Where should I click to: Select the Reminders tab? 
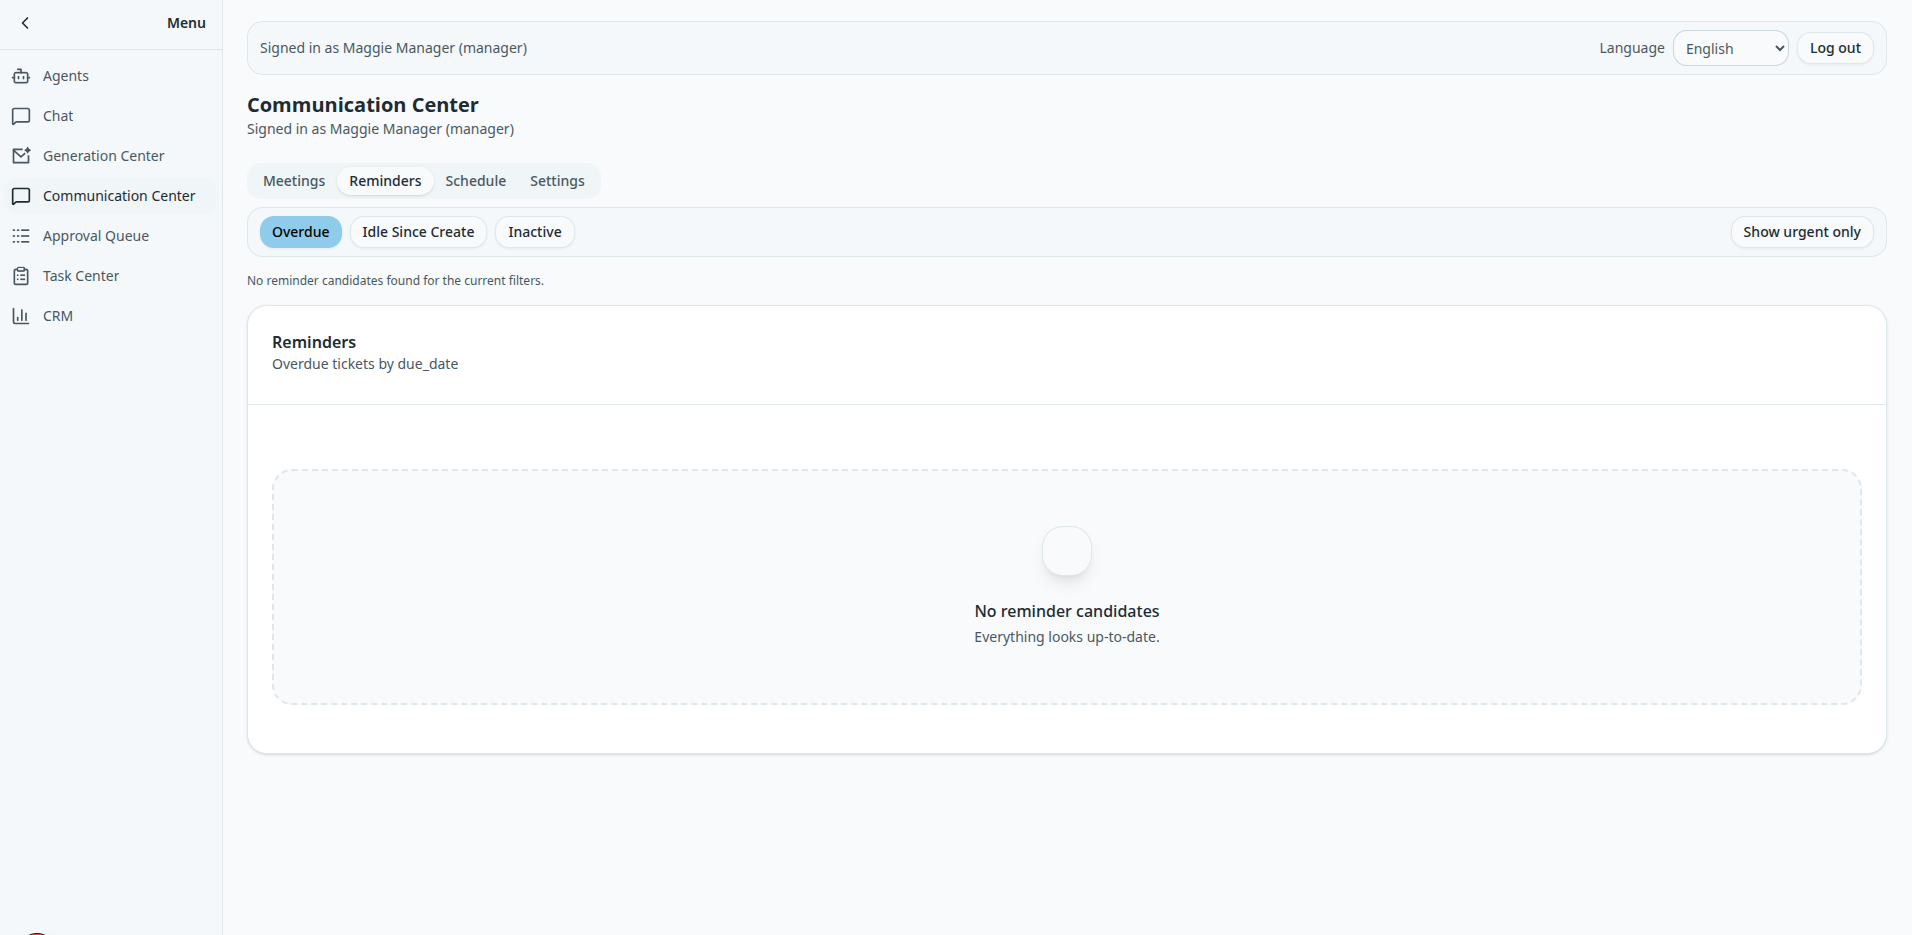point(385,181)
